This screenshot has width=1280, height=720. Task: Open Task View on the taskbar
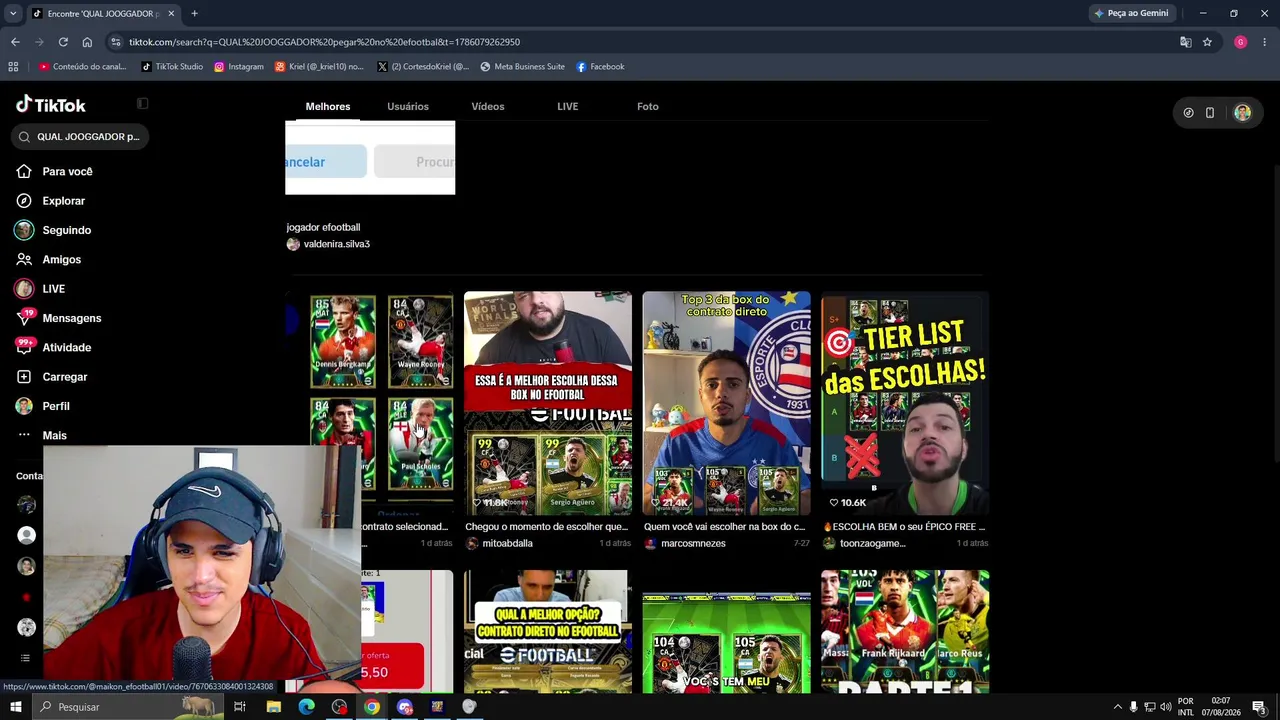[x=240, y=707]
